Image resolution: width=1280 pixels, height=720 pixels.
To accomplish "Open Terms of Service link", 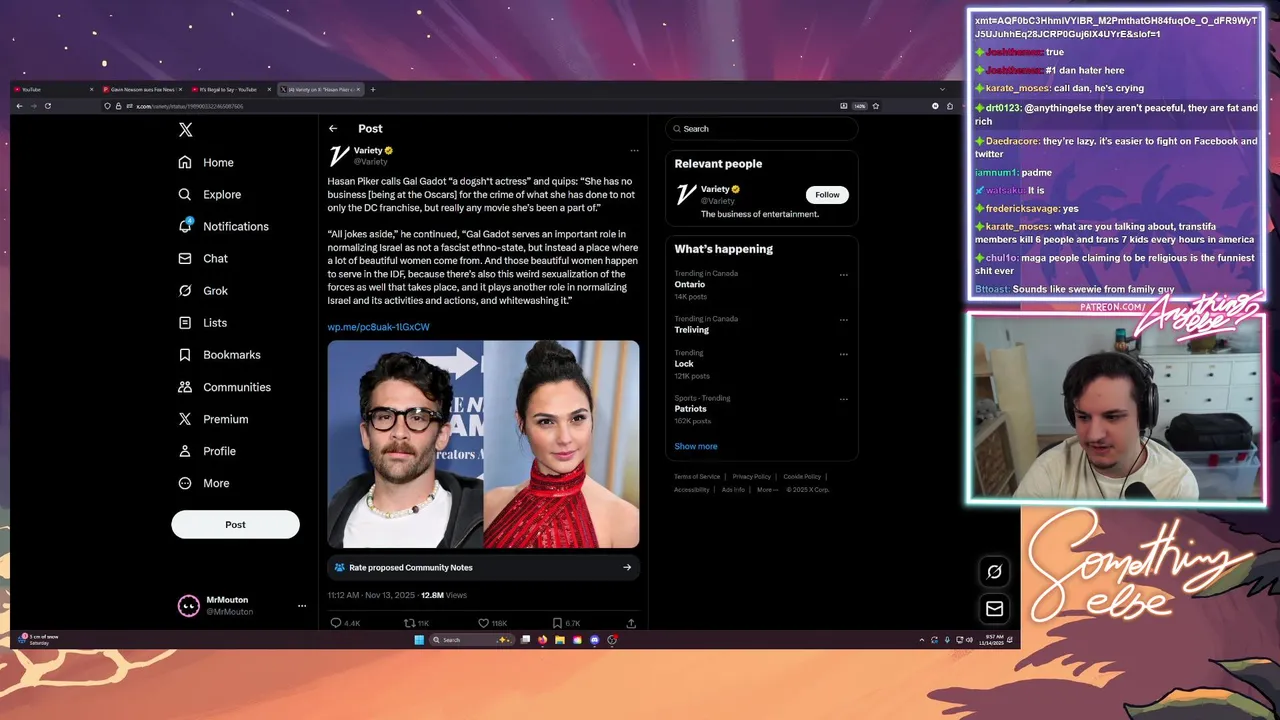I will pyautogui.click(x=697, y=477).
